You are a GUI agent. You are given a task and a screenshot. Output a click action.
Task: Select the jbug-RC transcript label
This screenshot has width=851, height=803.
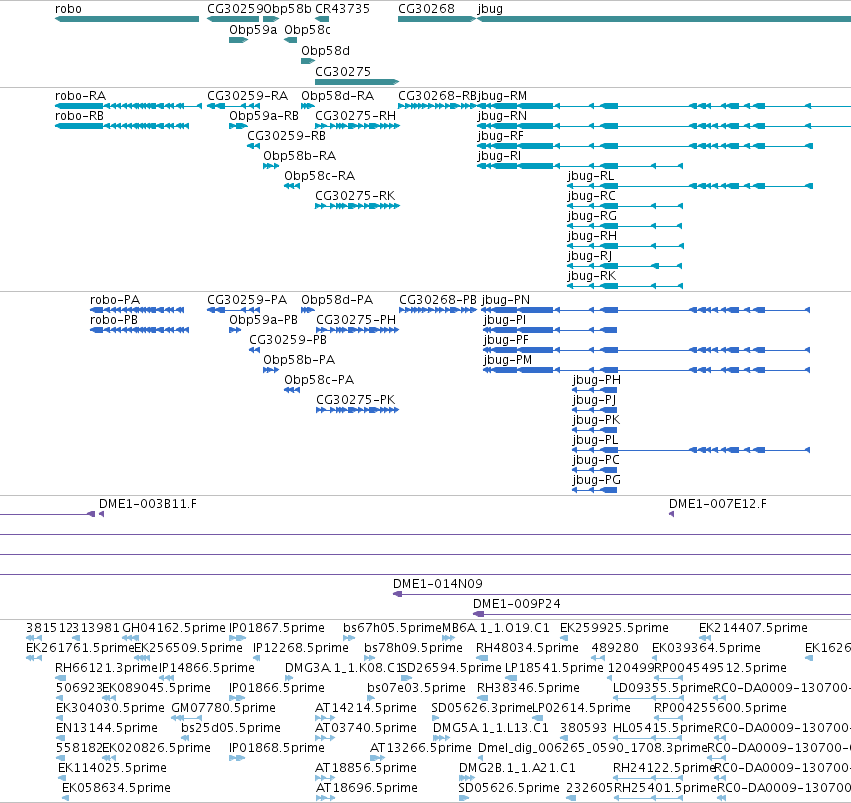[x=592, y=196]
